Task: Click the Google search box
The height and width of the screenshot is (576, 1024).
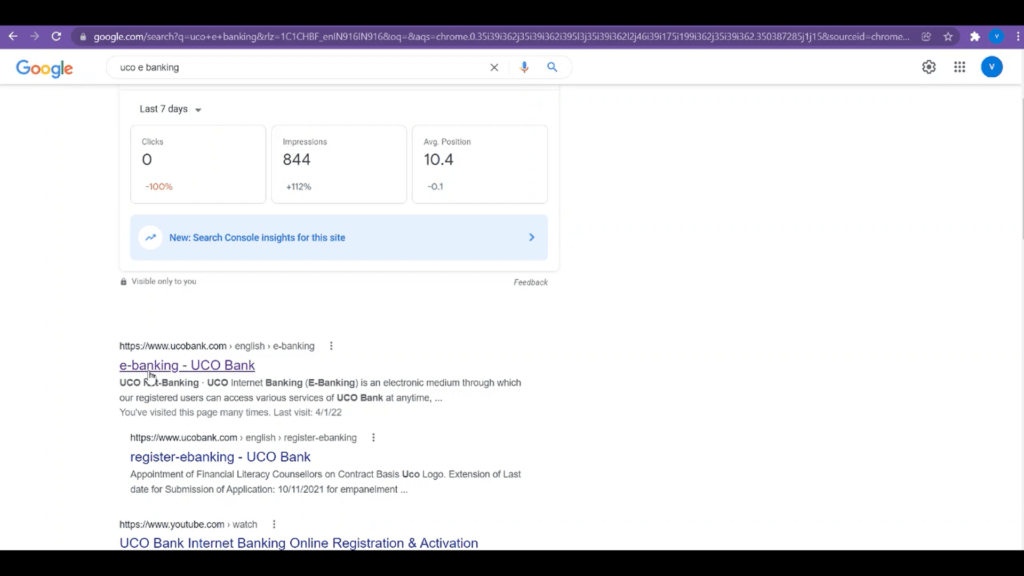Action: [300, 67]
